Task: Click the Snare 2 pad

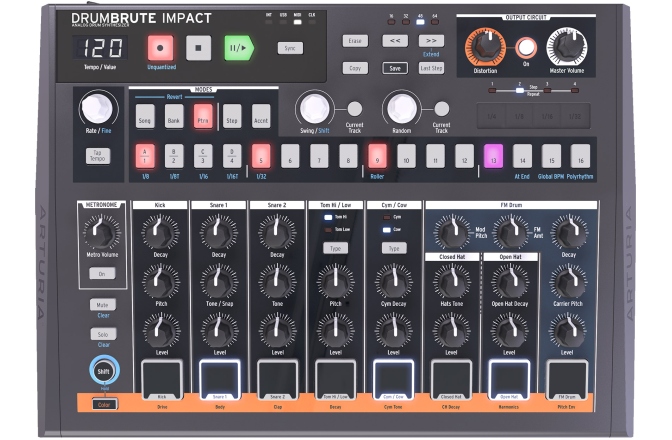Action: click(x=277, y=380)
